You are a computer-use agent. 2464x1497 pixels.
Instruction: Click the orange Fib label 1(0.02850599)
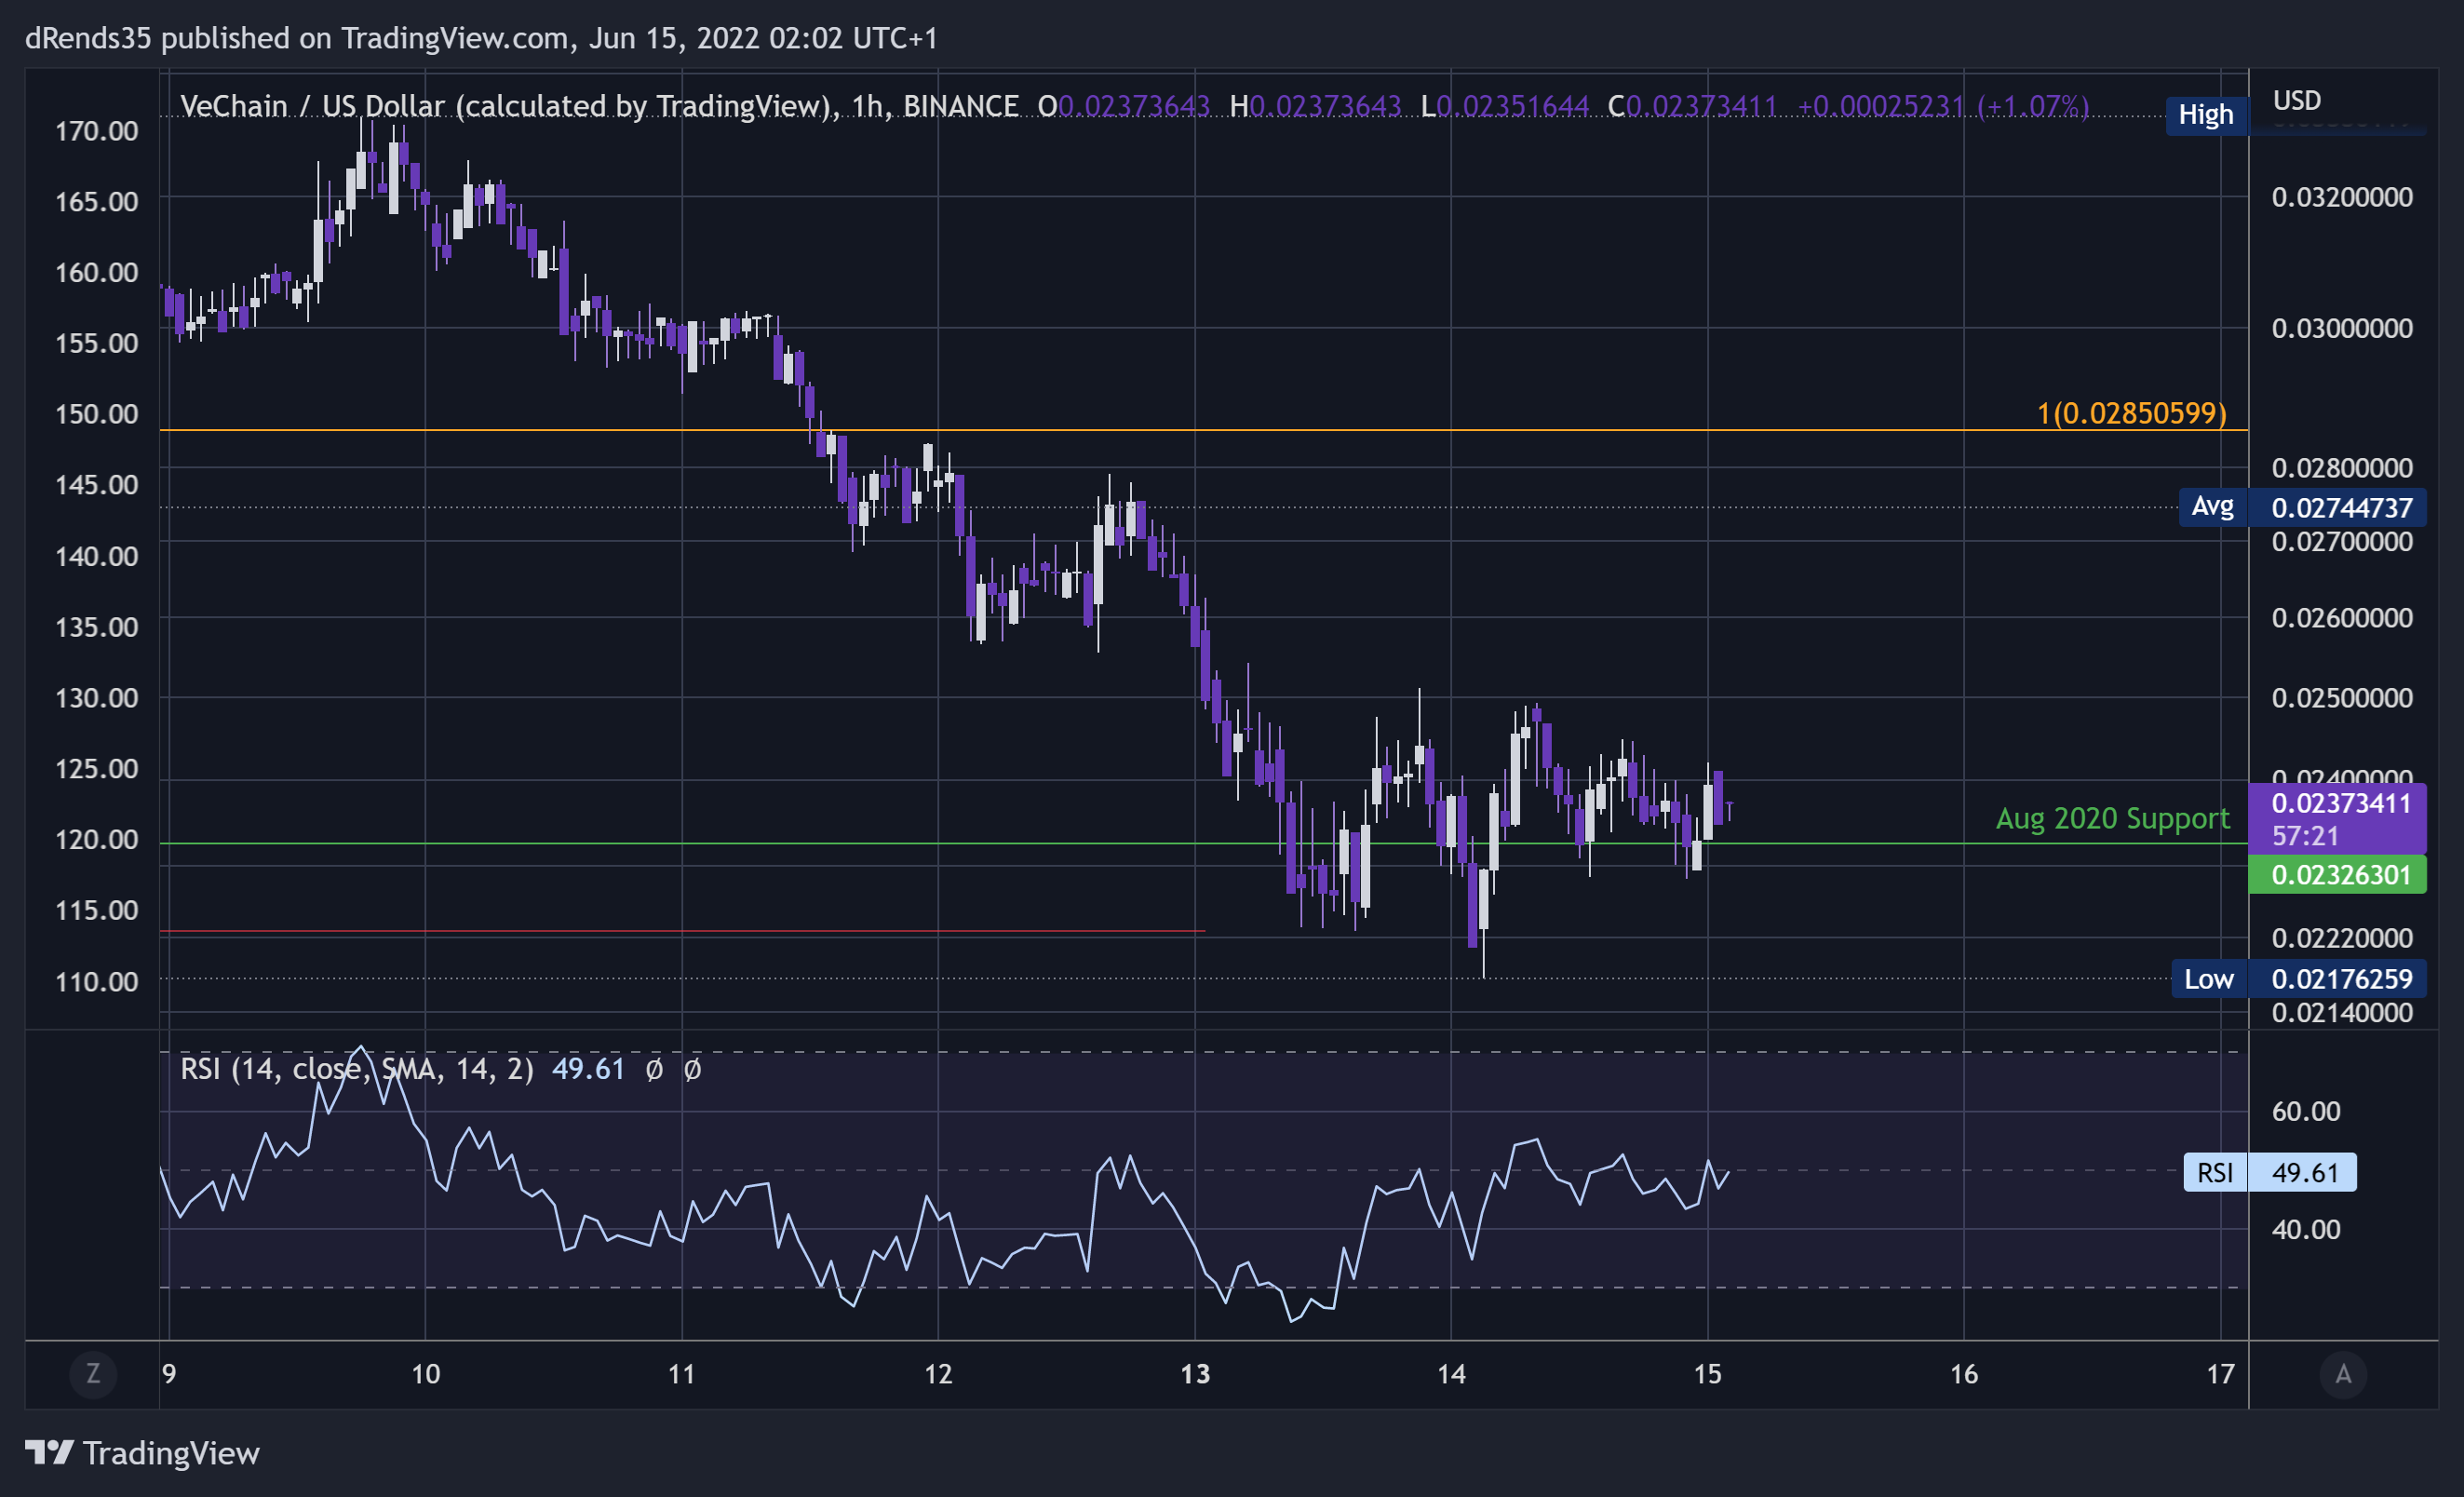(2132, 413)
